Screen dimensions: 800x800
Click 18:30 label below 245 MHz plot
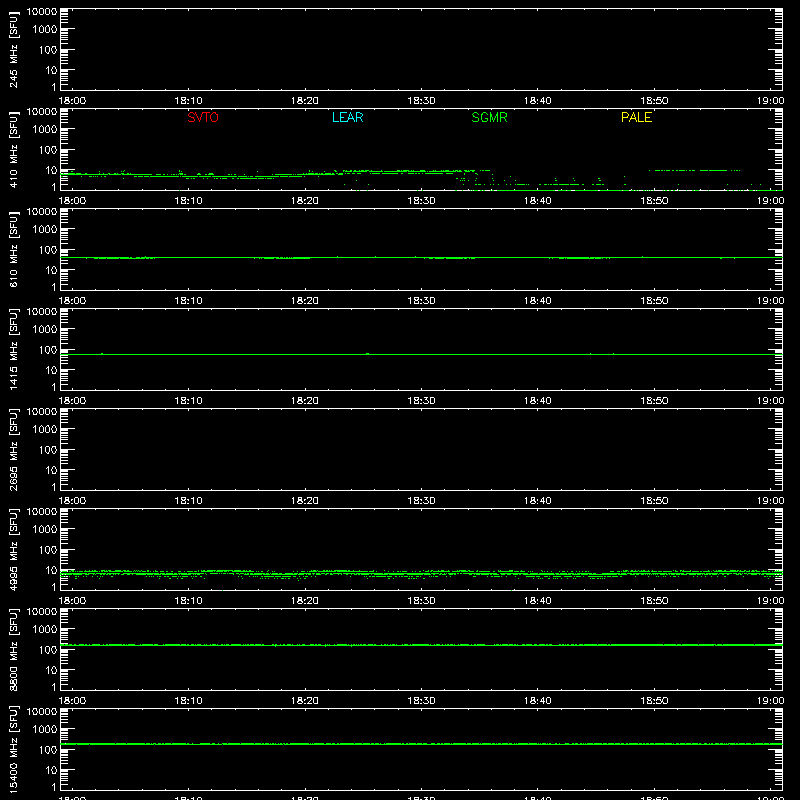(x=421, y=101)
